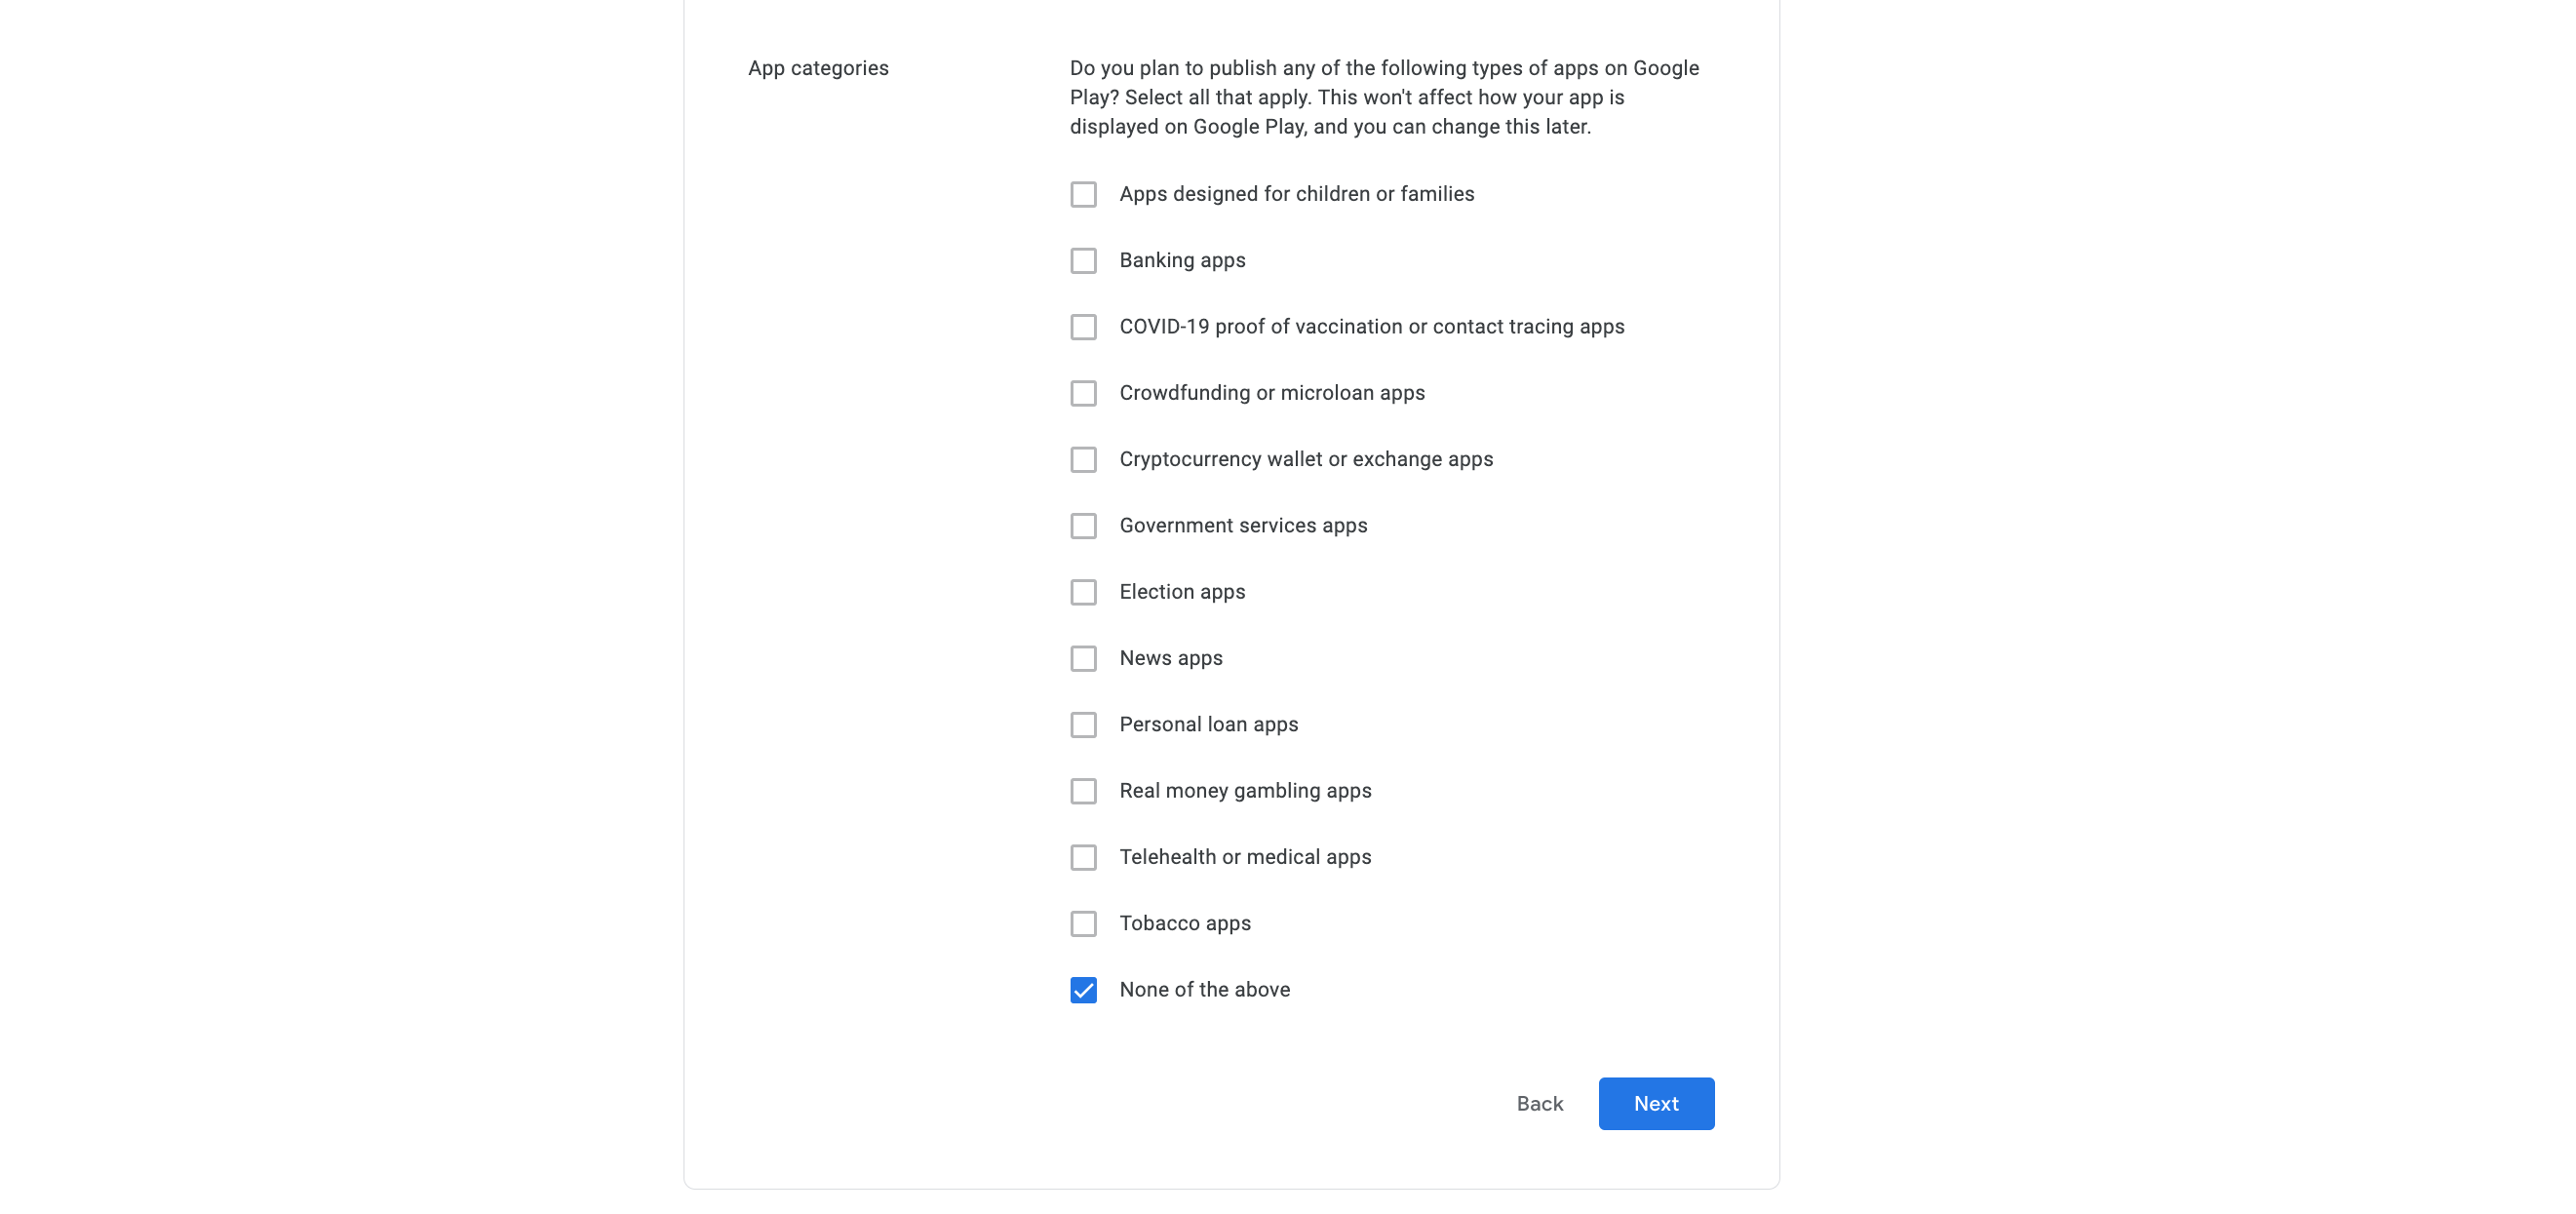Tick Real money gambling apps
Image resolution: width=2576 pixels, height=1214 pixels.
point(1083,791)
